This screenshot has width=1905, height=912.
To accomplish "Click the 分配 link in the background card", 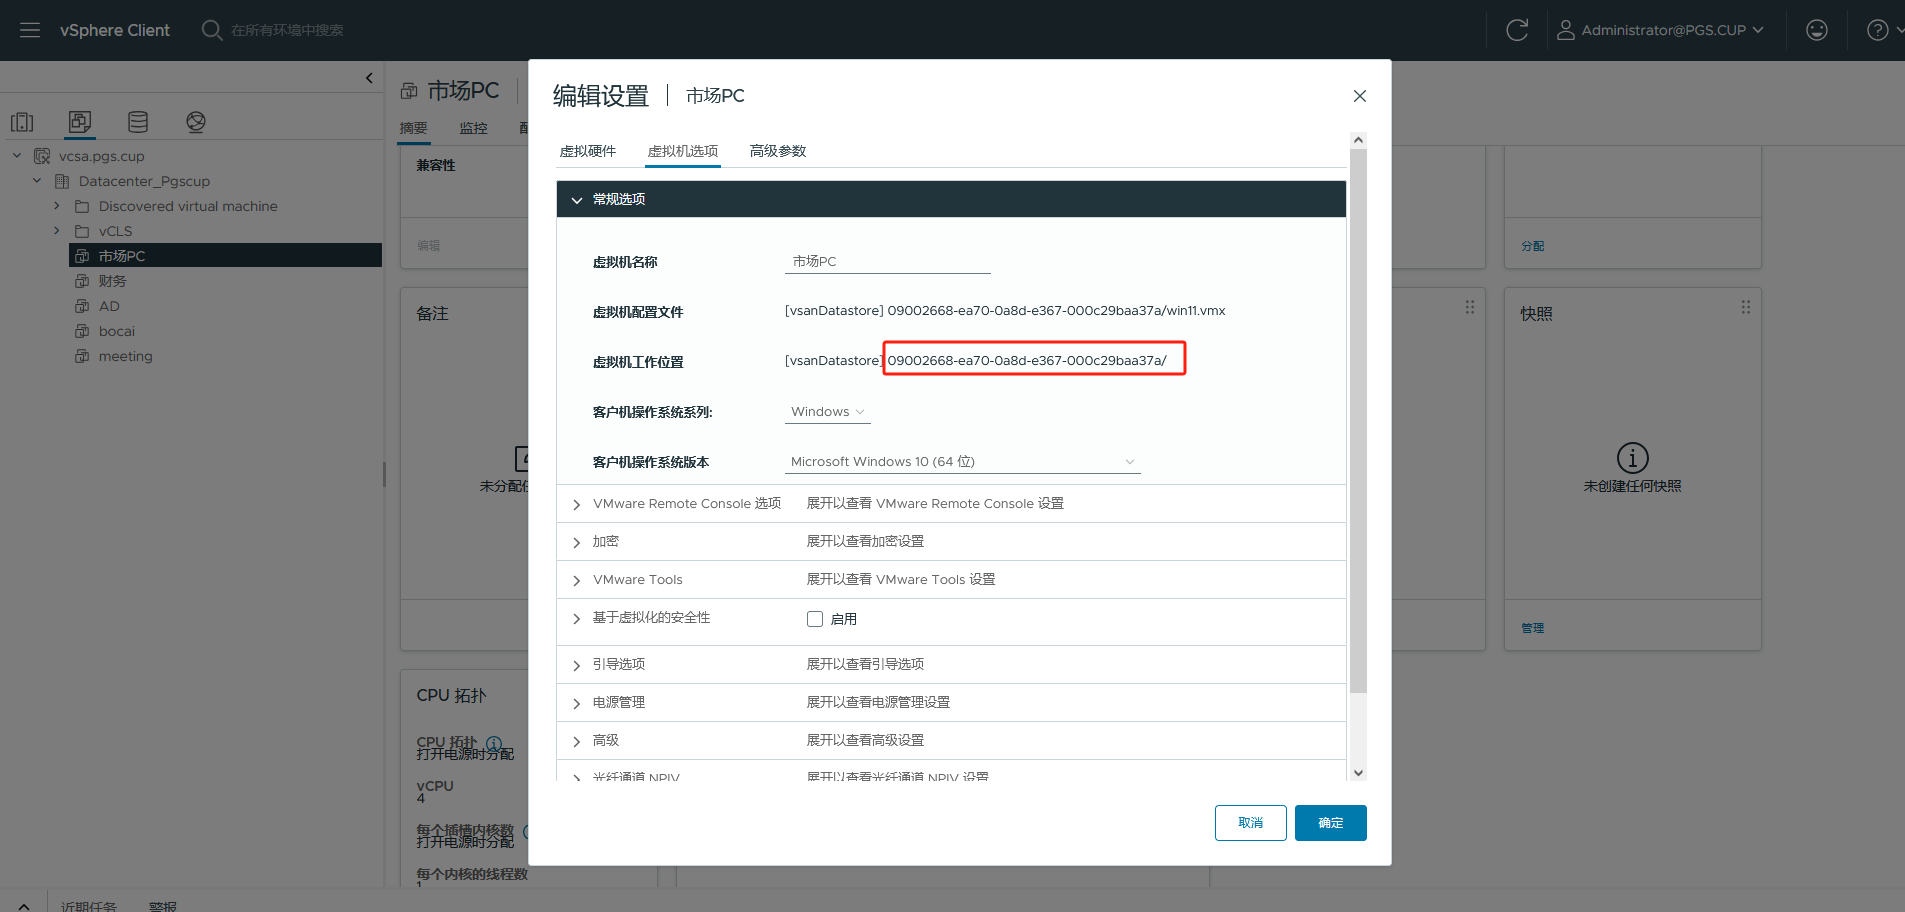I will point(1533,246).
